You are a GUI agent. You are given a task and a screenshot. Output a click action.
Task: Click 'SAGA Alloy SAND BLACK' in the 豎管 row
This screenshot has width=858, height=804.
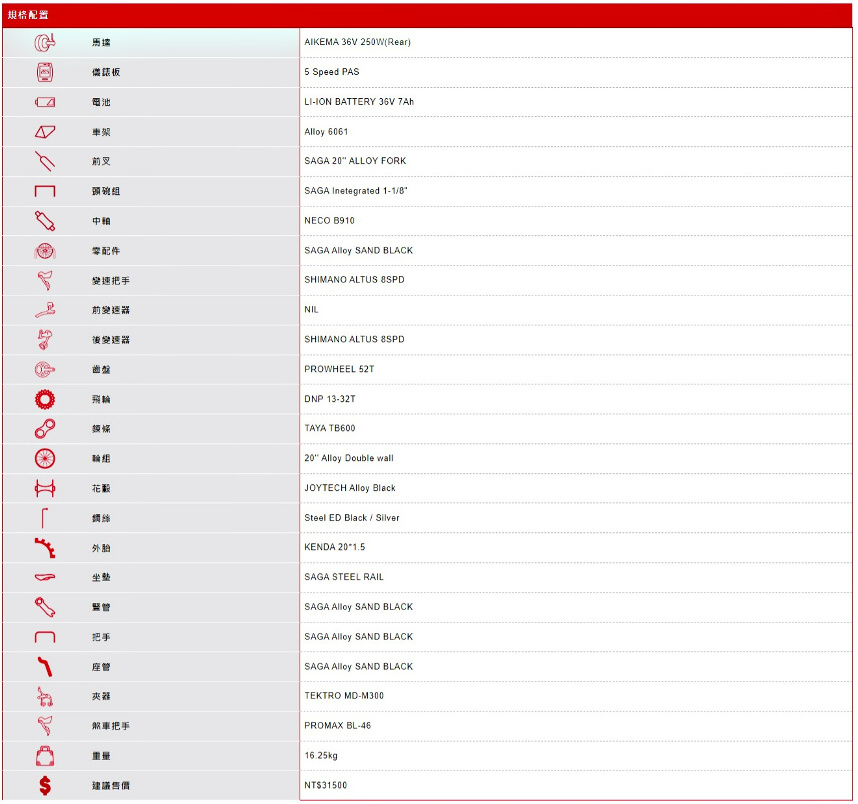pyautogui.click(x=358, y=607)
